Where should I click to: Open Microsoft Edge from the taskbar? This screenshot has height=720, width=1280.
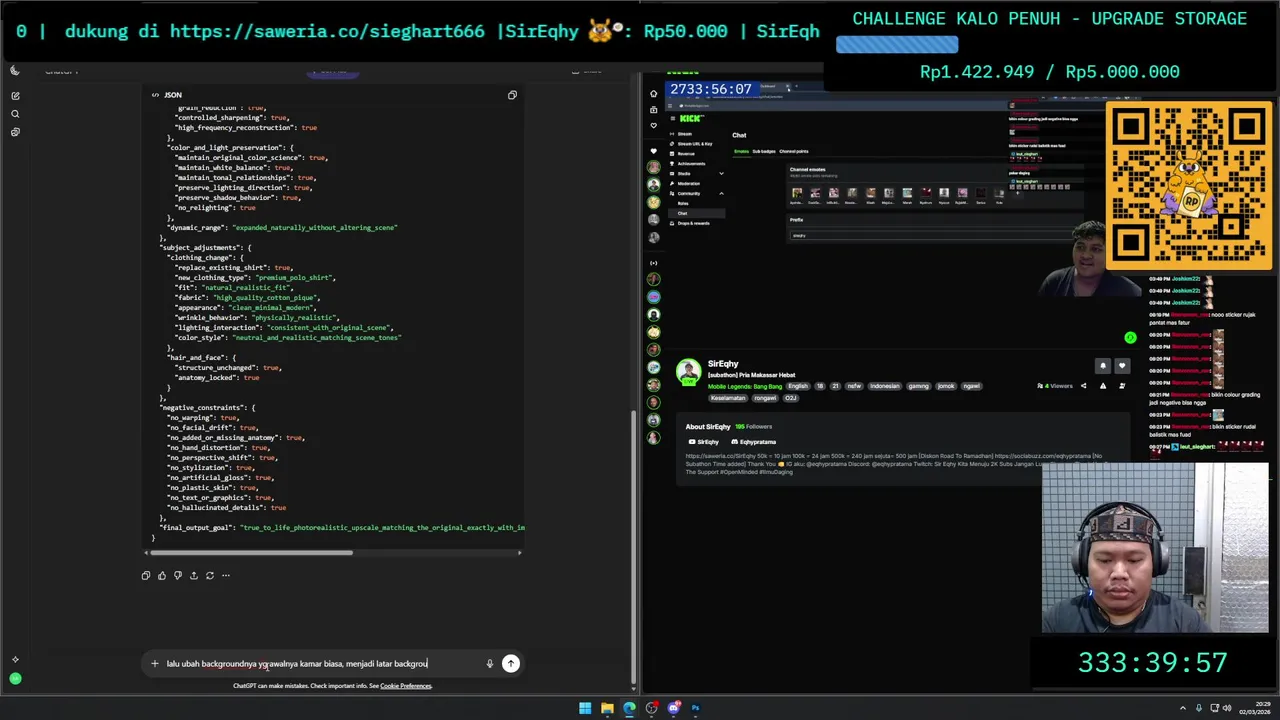pyautogui.click(x=629, y=708)
